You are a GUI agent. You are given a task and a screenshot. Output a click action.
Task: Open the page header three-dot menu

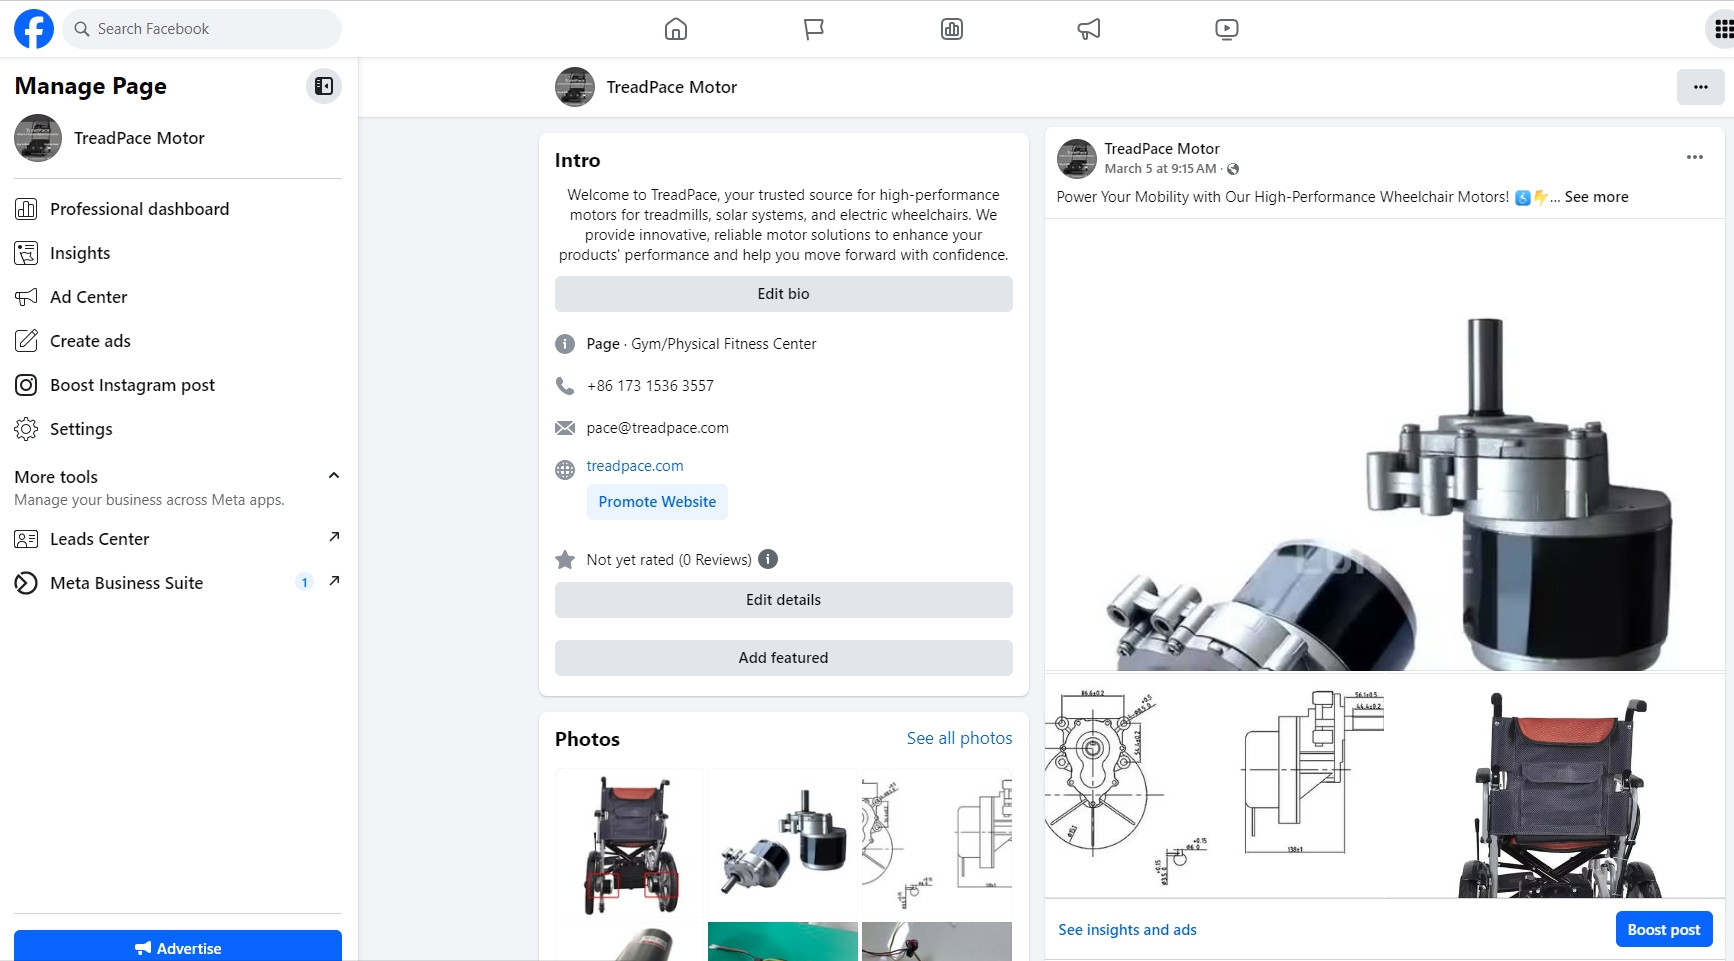(x=1700, y=87)
